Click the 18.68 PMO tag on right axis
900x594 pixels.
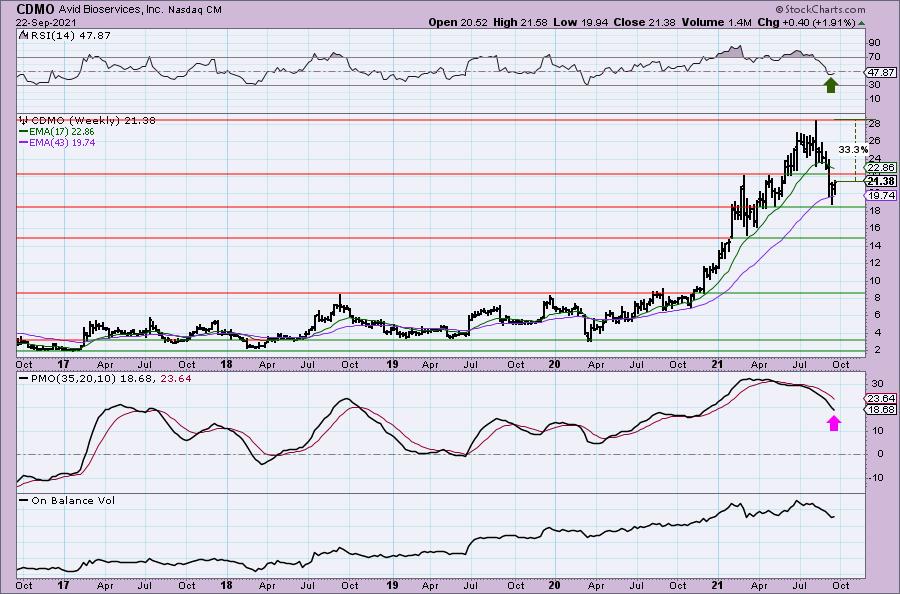(881, 410)
